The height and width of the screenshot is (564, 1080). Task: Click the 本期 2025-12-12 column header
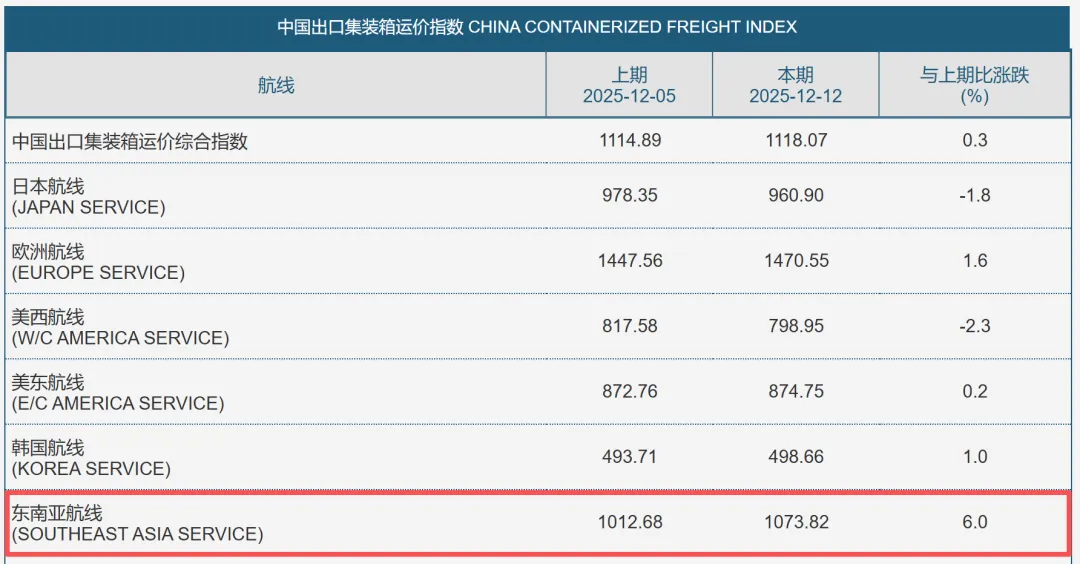(x=795, y=85)
